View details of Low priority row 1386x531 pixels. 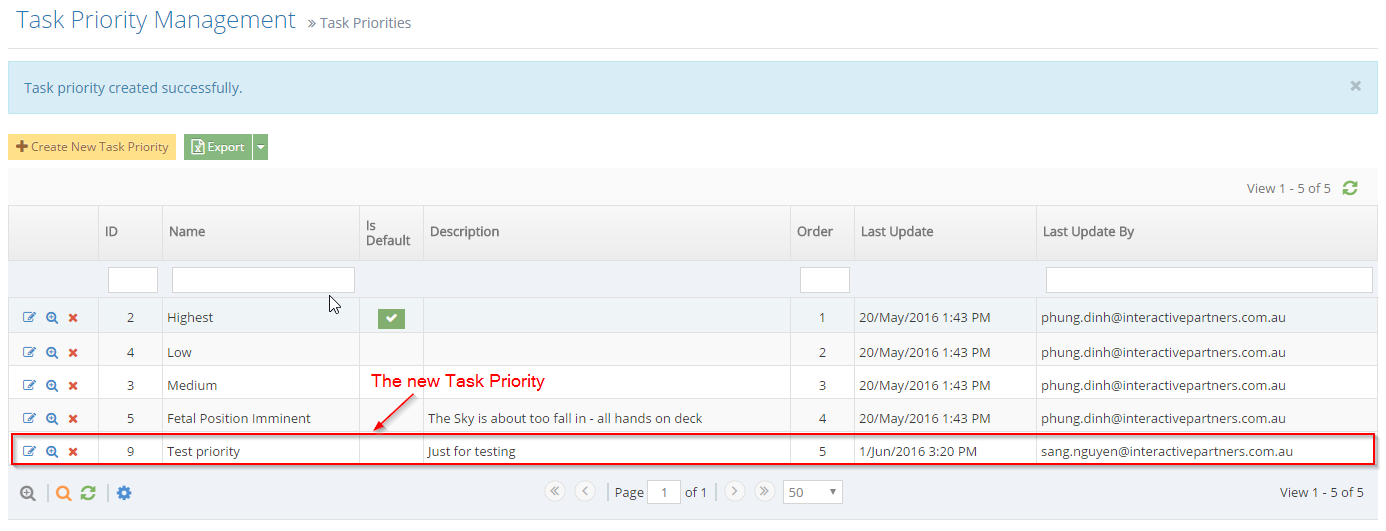point(52,352)
